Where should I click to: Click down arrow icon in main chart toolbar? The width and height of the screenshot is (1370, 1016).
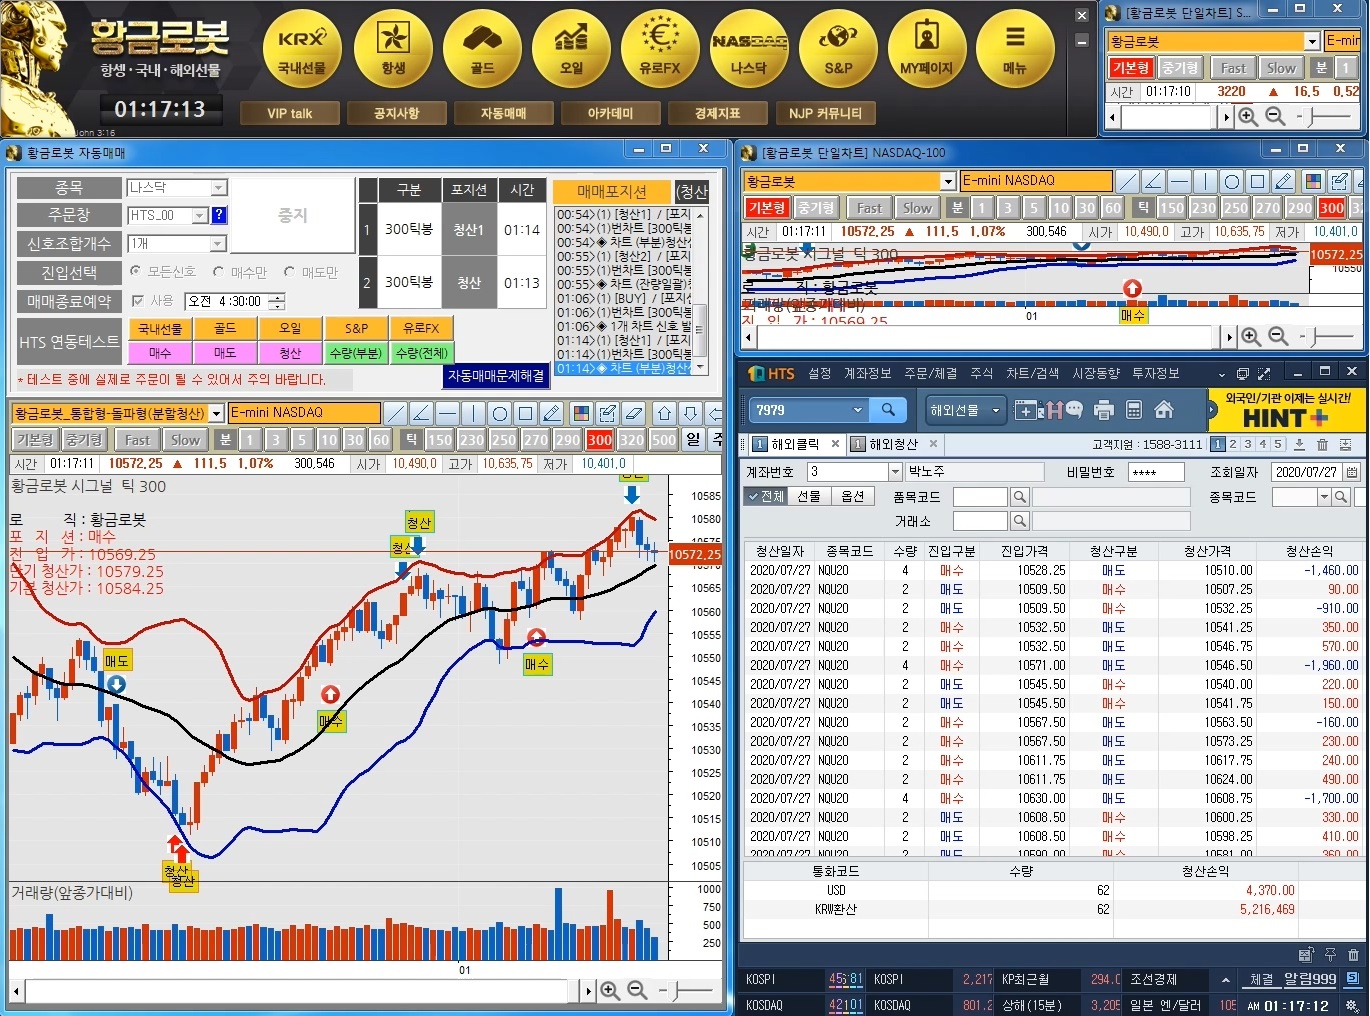click(691, 413)
